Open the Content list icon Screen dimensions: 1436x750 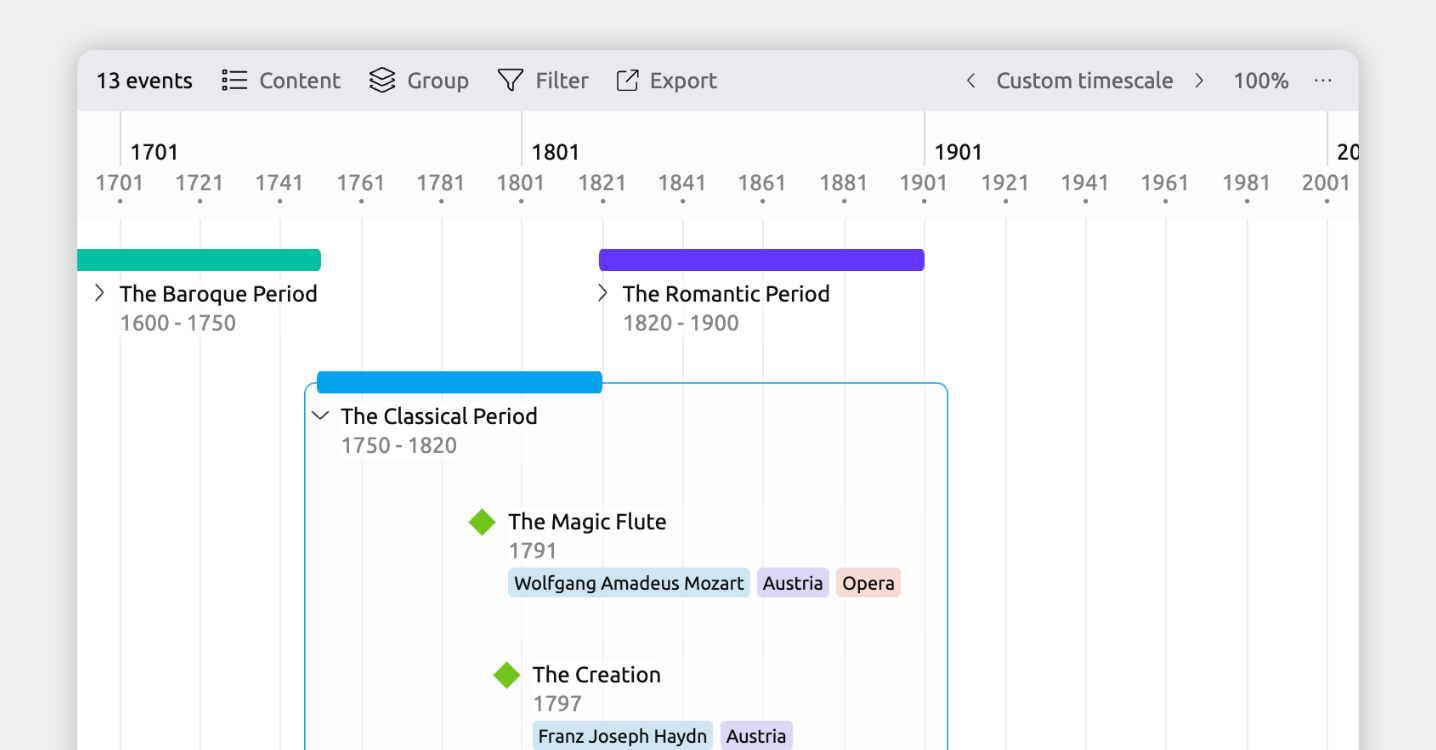point(234,81)
